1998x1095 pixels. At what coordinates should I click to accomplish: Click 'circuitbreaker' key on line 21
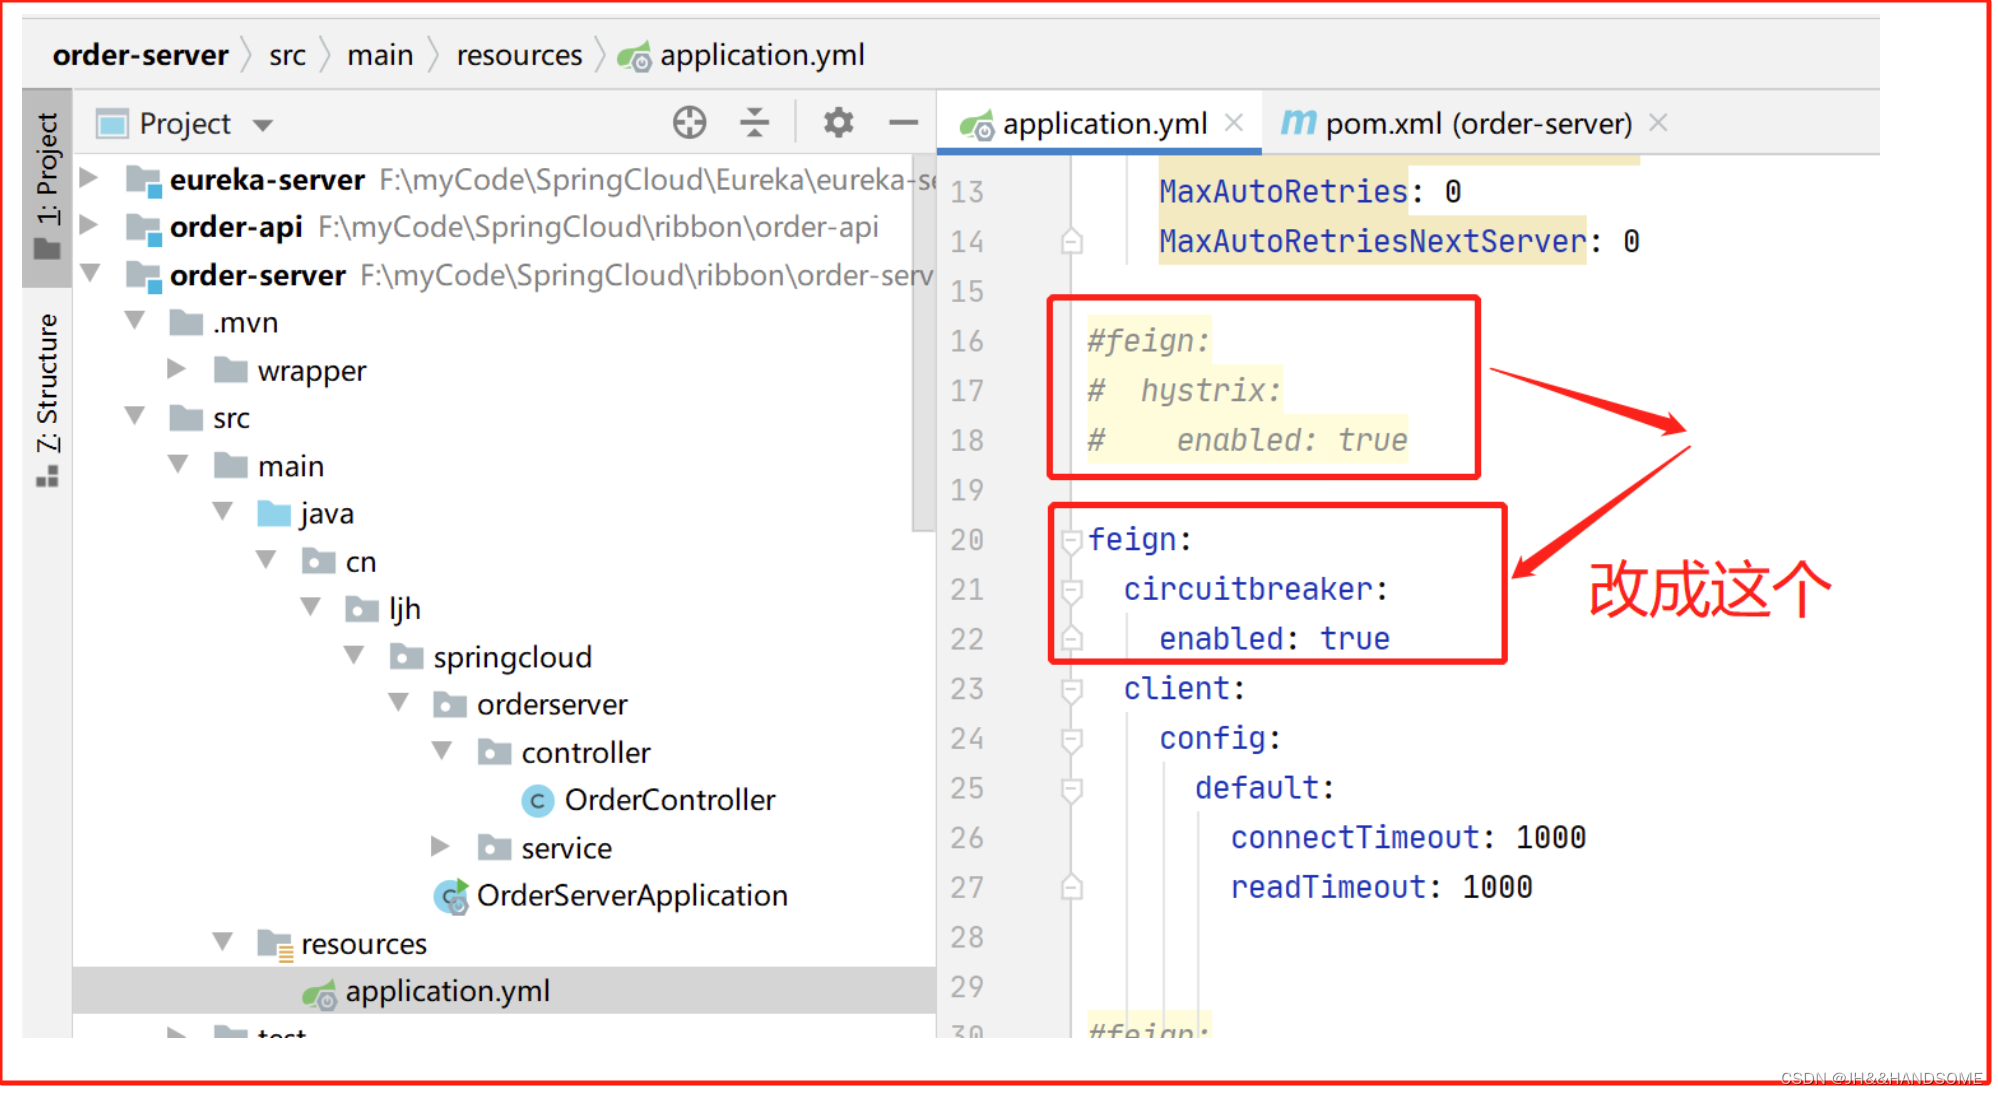coord(1248,590)
